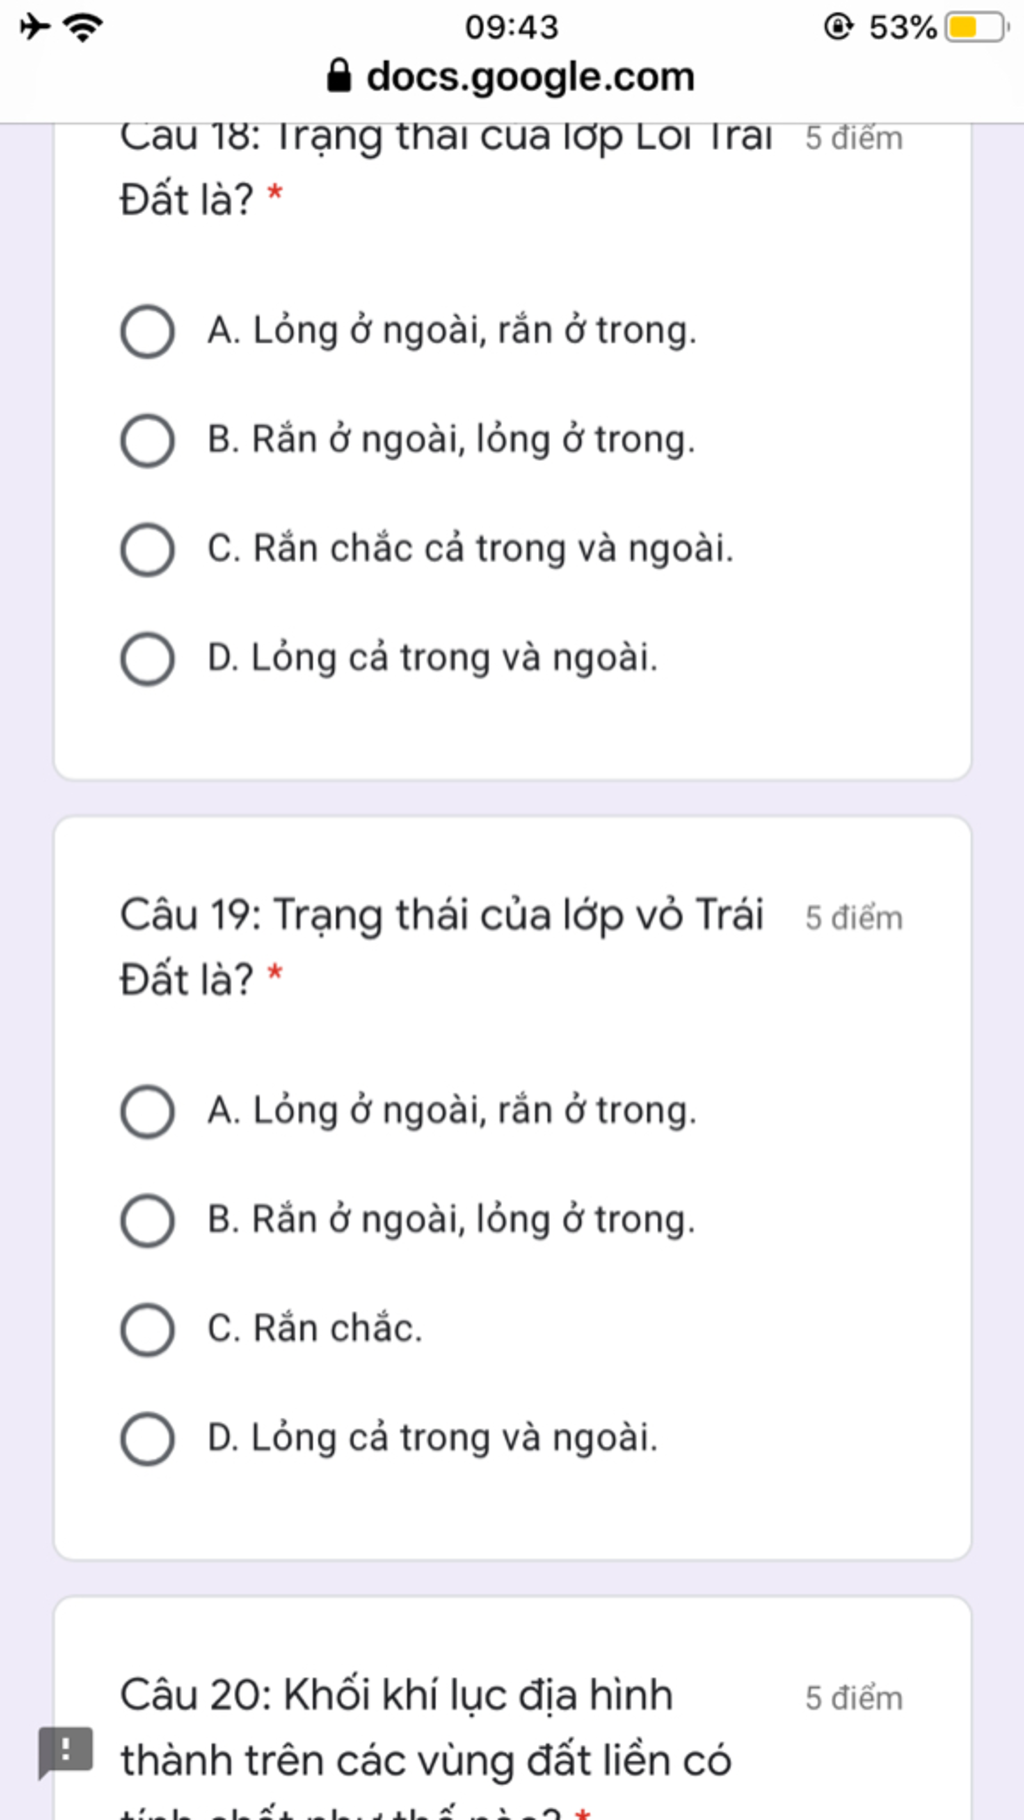Tap the 53% battery percentage text
The width and height of the screenshot is (1024, 1820).
(x=903, y=27)
